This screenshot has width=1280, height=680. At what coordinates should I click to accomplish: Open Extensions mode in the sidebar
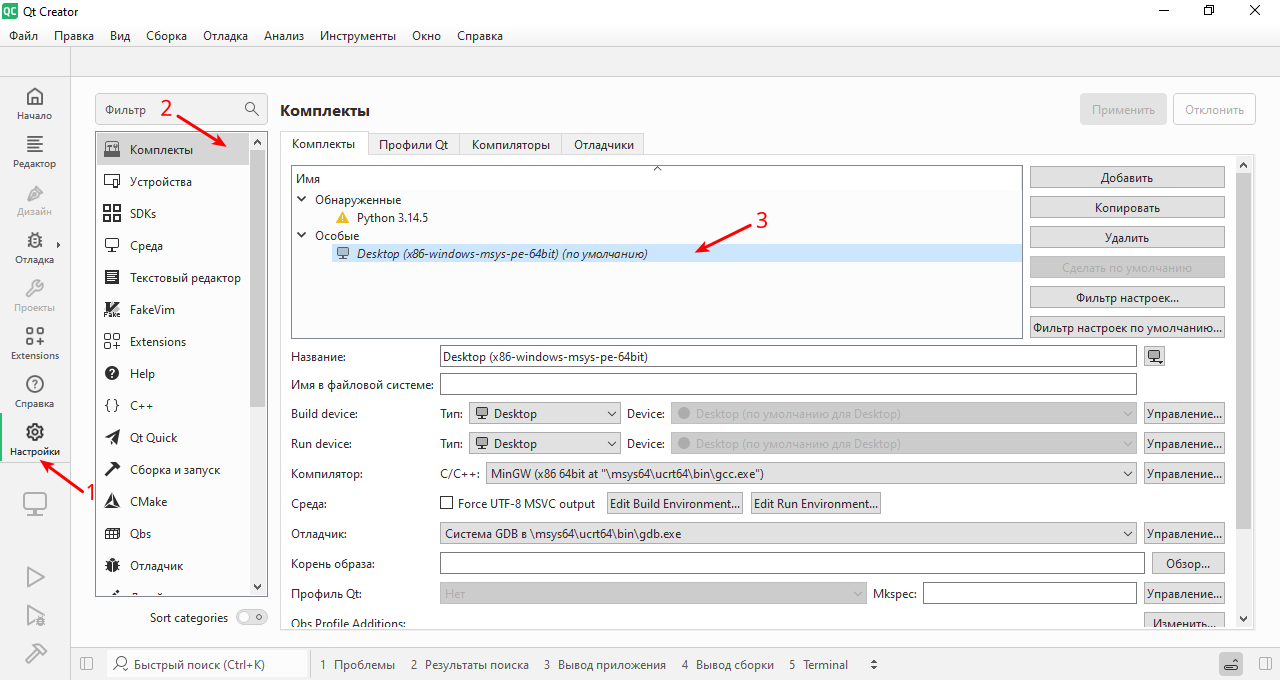[x=35, y=344]
